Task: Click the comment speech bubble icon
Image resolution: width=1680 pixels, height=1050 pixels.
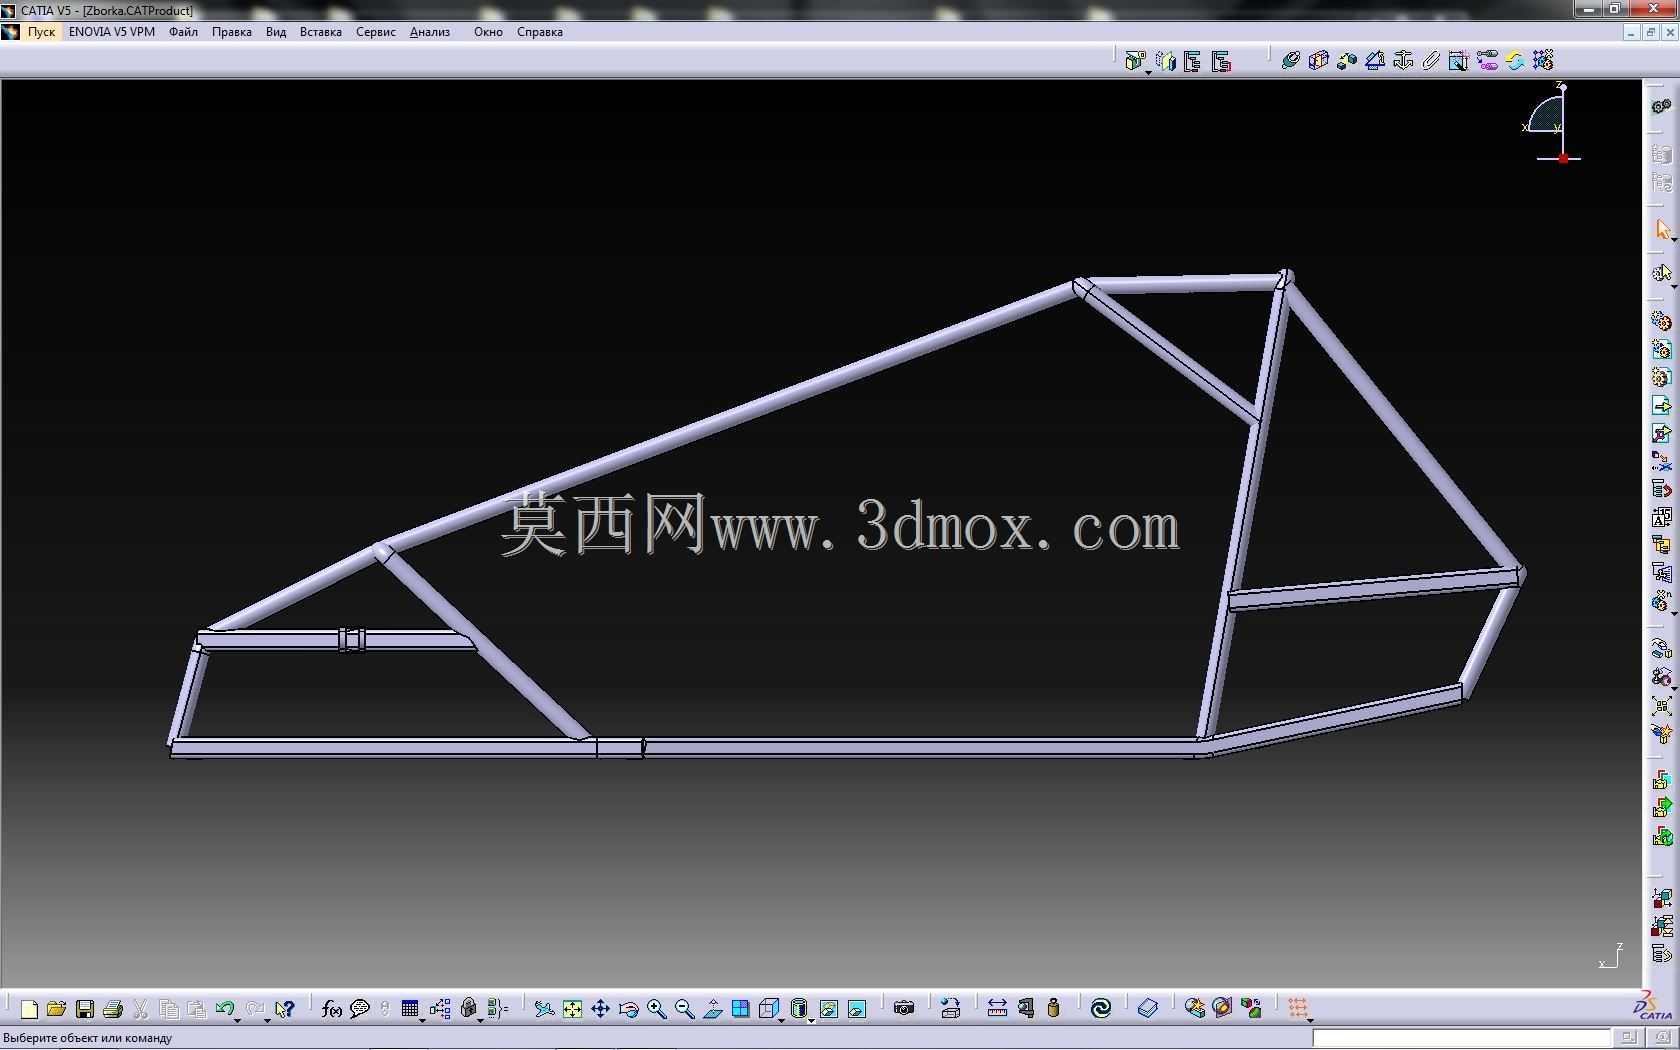Action: click(360, 1009)
